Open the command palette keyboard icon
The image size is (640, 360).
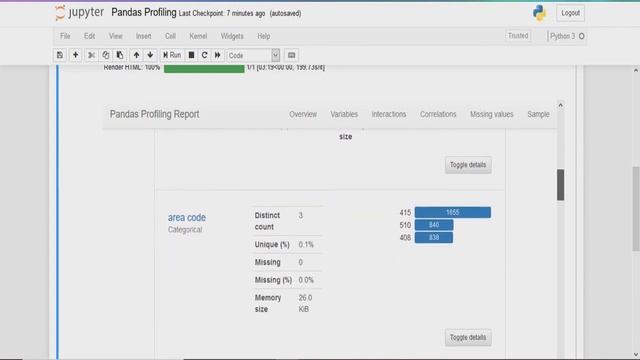(291, 55)
